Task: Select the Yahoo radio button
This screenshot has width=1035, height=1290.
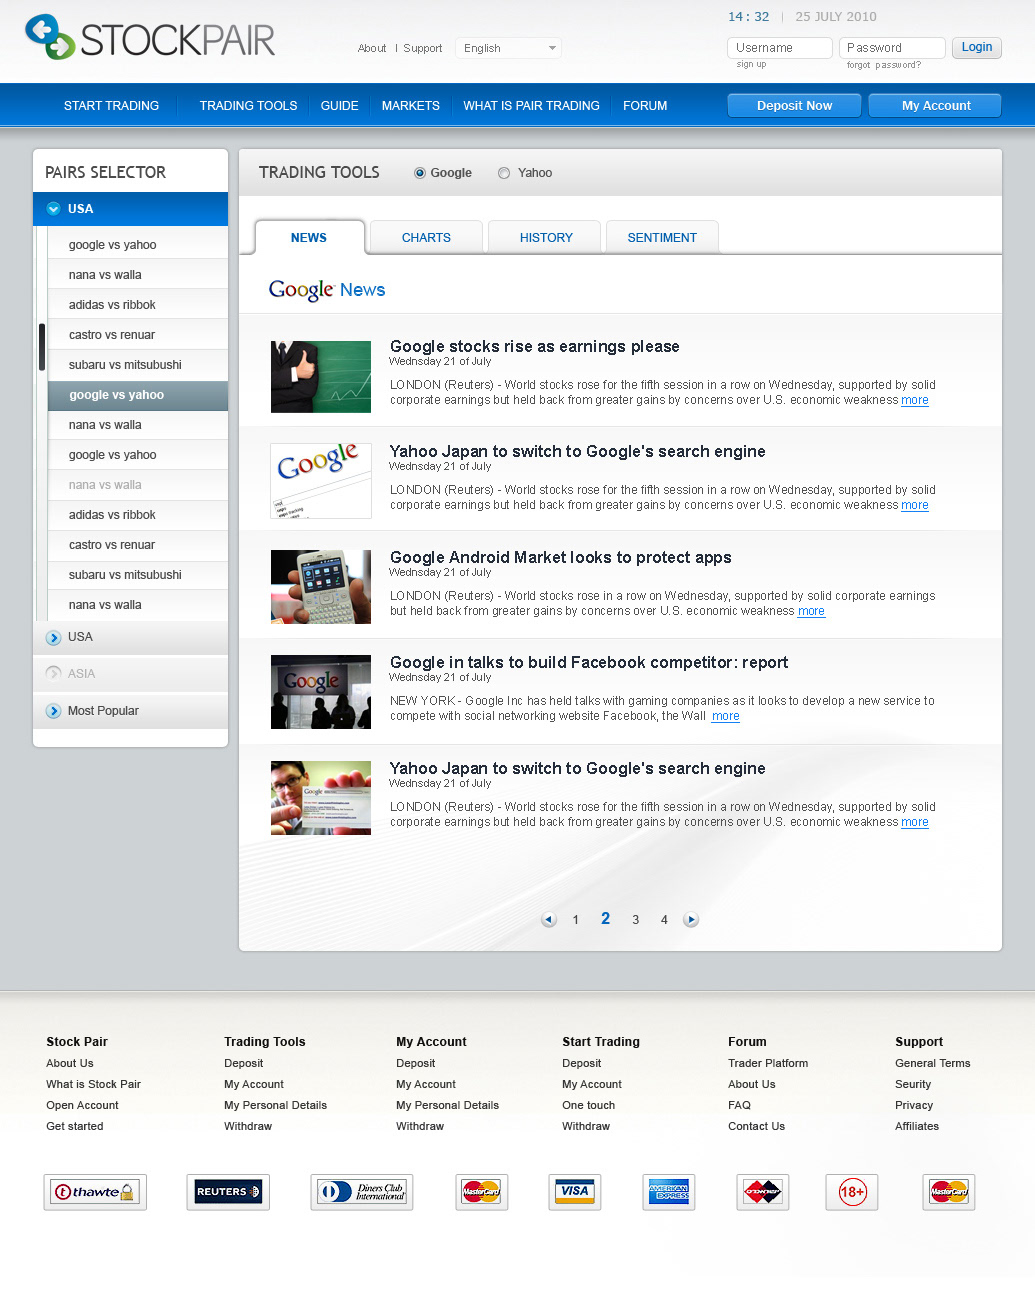Action: (504, 173)
